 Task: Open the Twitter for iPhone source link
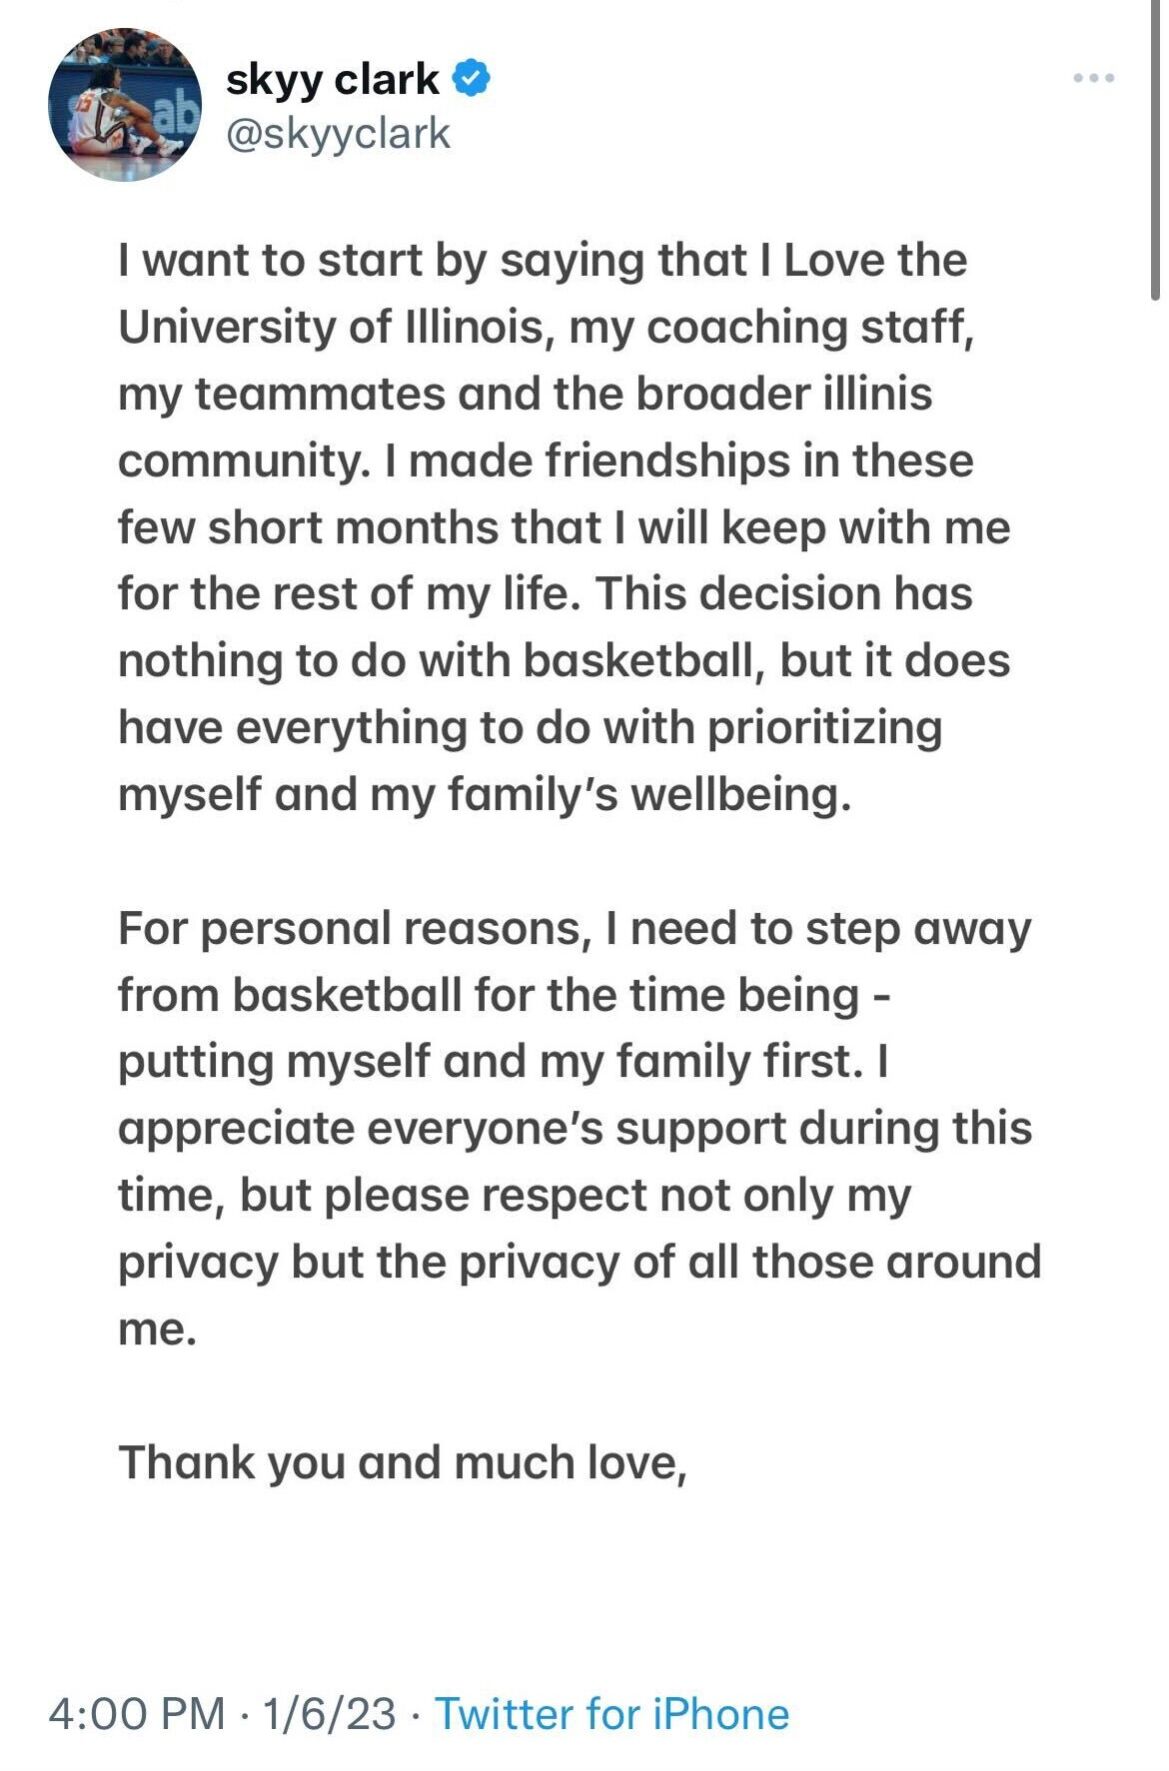point(612,1713)
